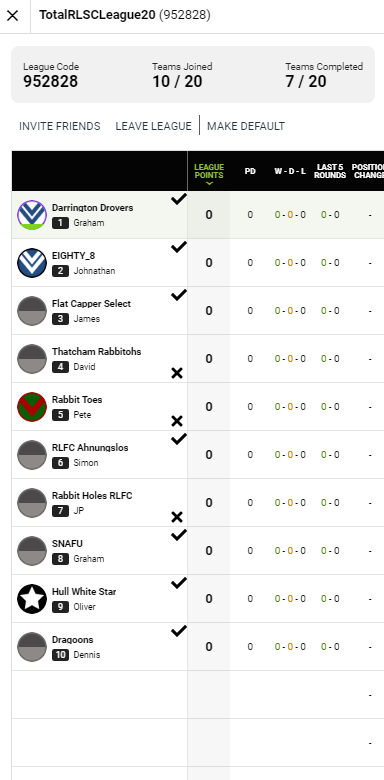
Task: Click Make Default button
Action: click(246, 126)
